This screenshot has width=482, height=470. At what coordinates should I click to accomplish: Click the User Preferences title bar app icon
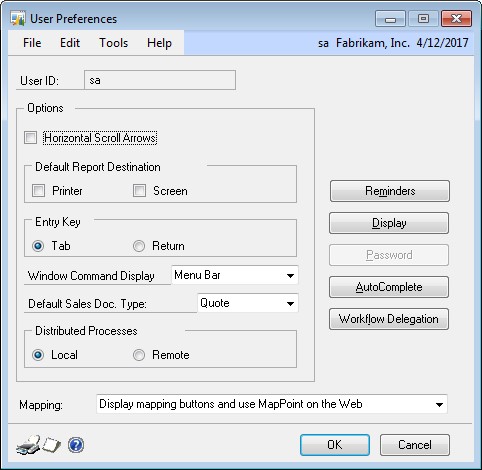click(18, 19)
